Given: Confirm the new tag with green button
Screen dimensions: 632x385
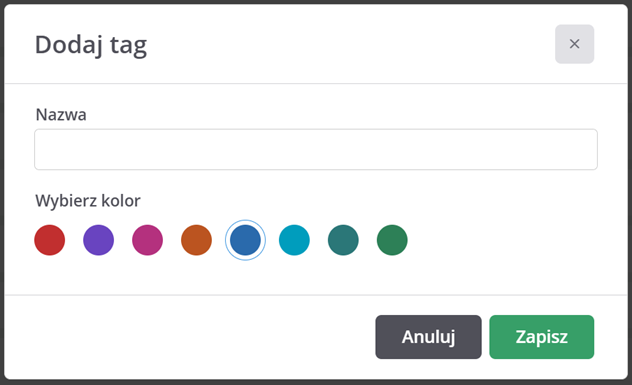Looking at the screenshot, I should [x=542, y=337].
